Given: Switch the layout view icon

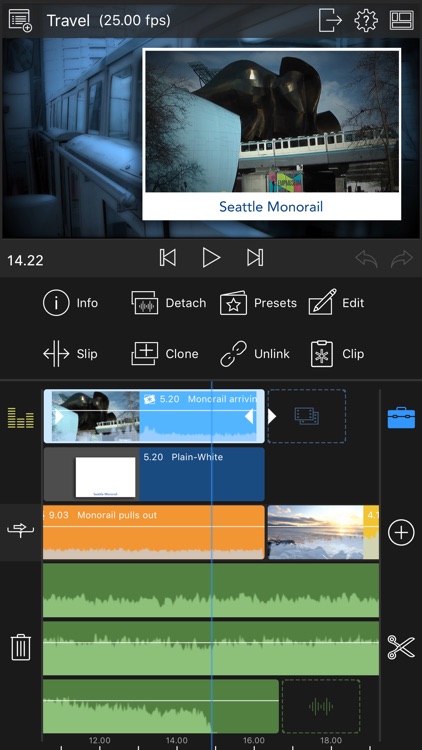Looking at the screenshot, I should 401,21.
